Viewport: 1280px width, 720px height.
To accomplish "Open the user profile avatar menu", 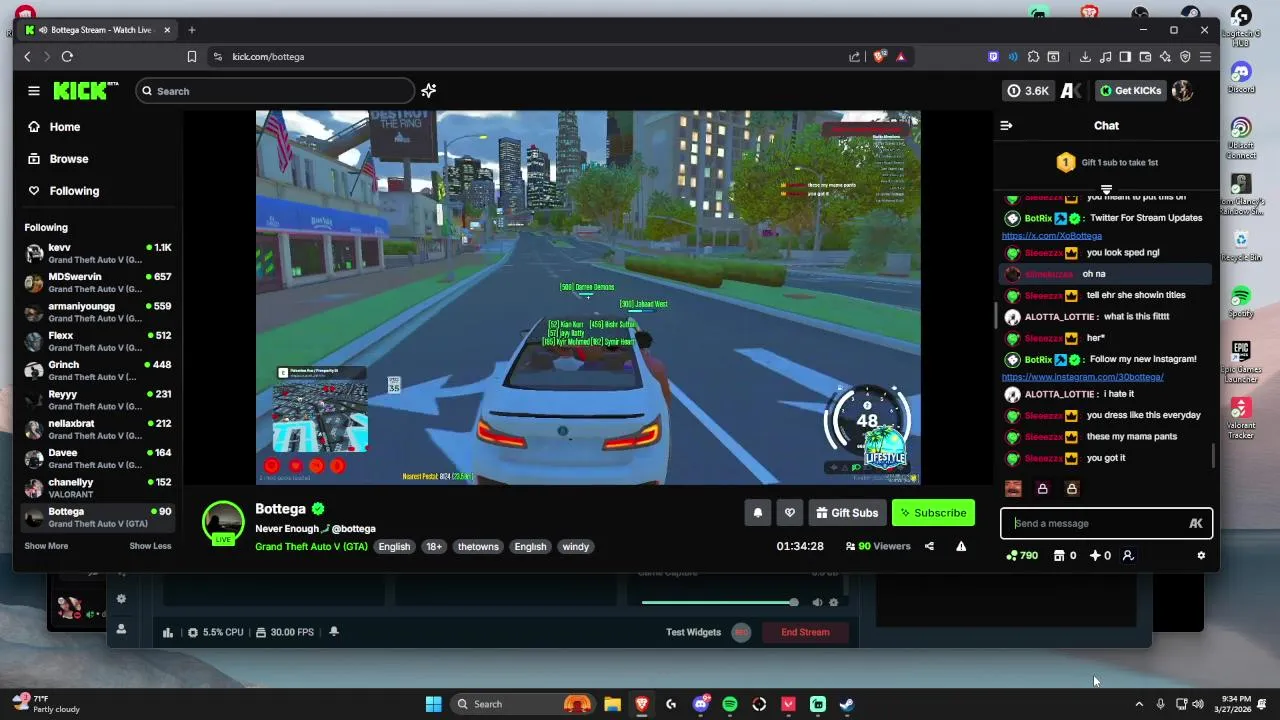I will point(1182,91).
